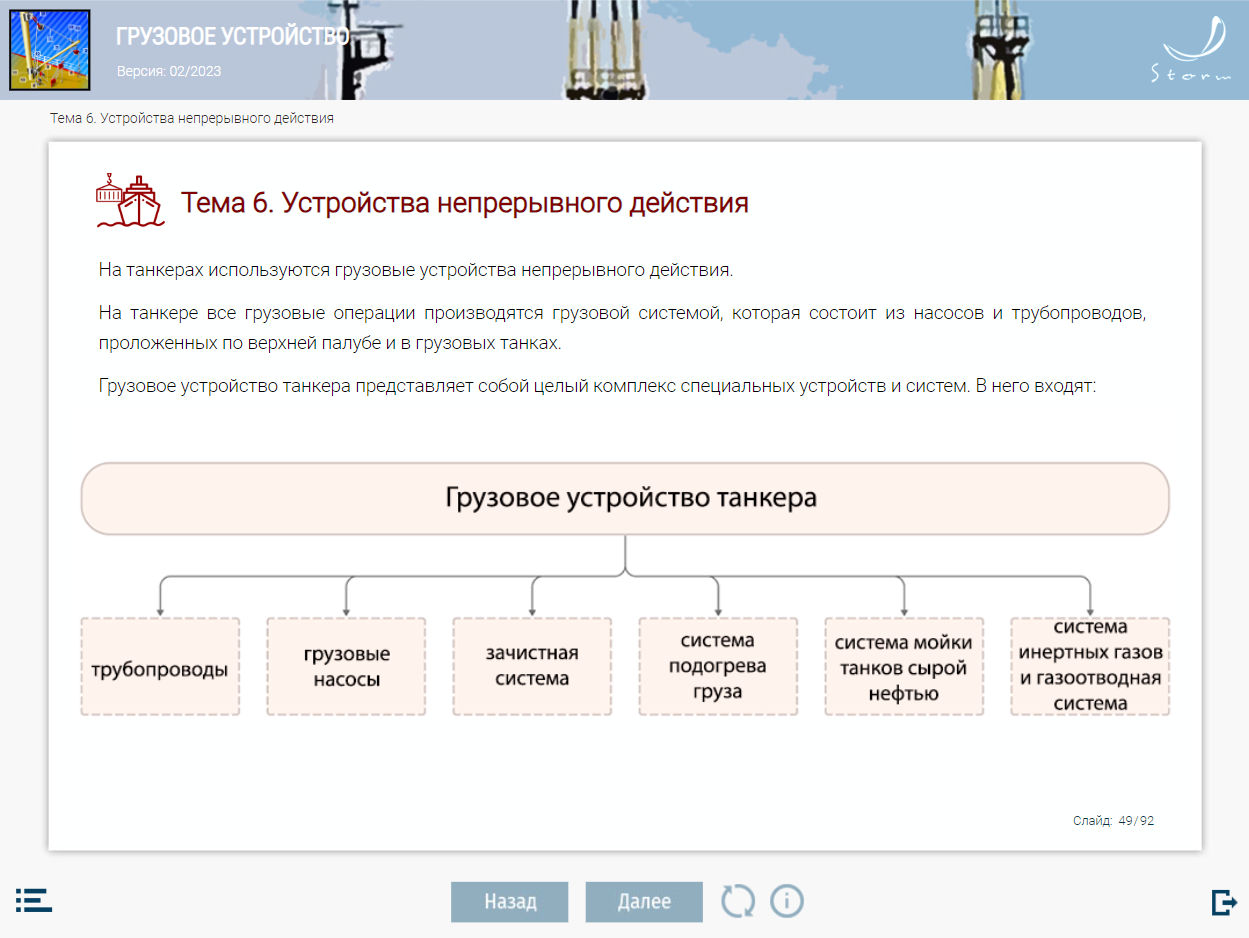
Task: Click the paragraph starting На танкерах используются
Action: pos(416,270)
